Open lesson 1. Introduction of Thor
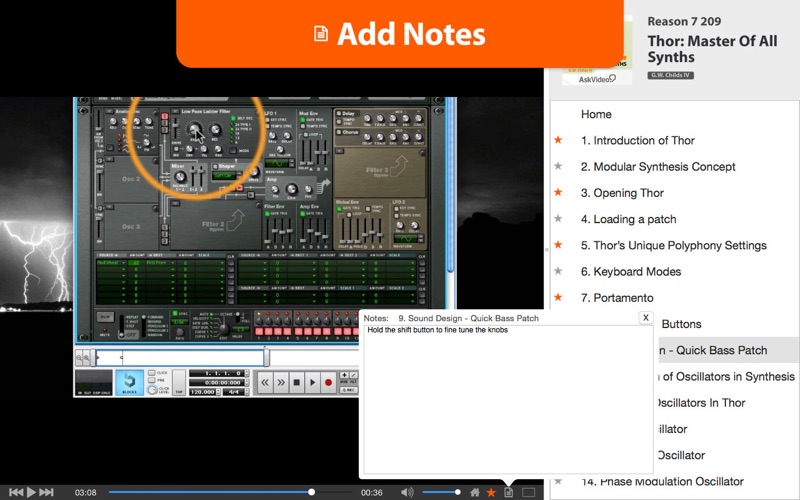This screenshot has height=500, width=800. pyautogui.click(x=638, y=140)
